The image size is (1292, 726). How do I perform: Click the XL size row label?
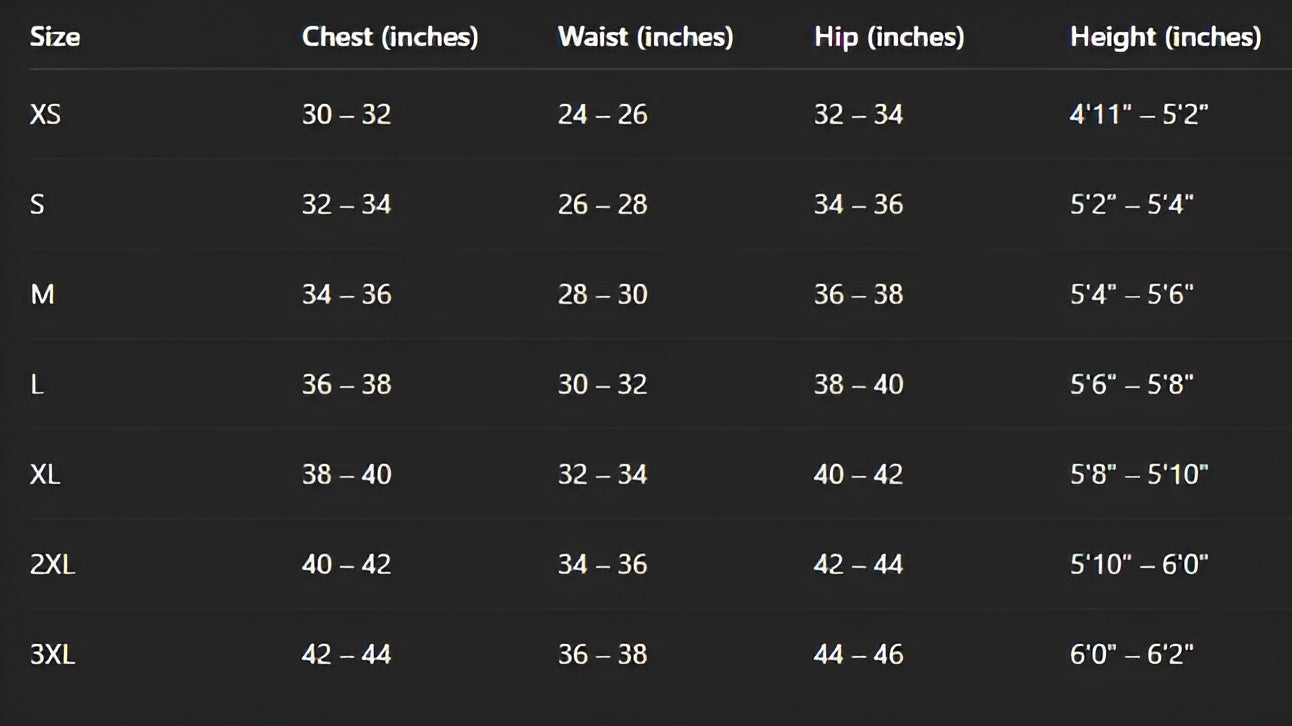(x=45, y=475)
